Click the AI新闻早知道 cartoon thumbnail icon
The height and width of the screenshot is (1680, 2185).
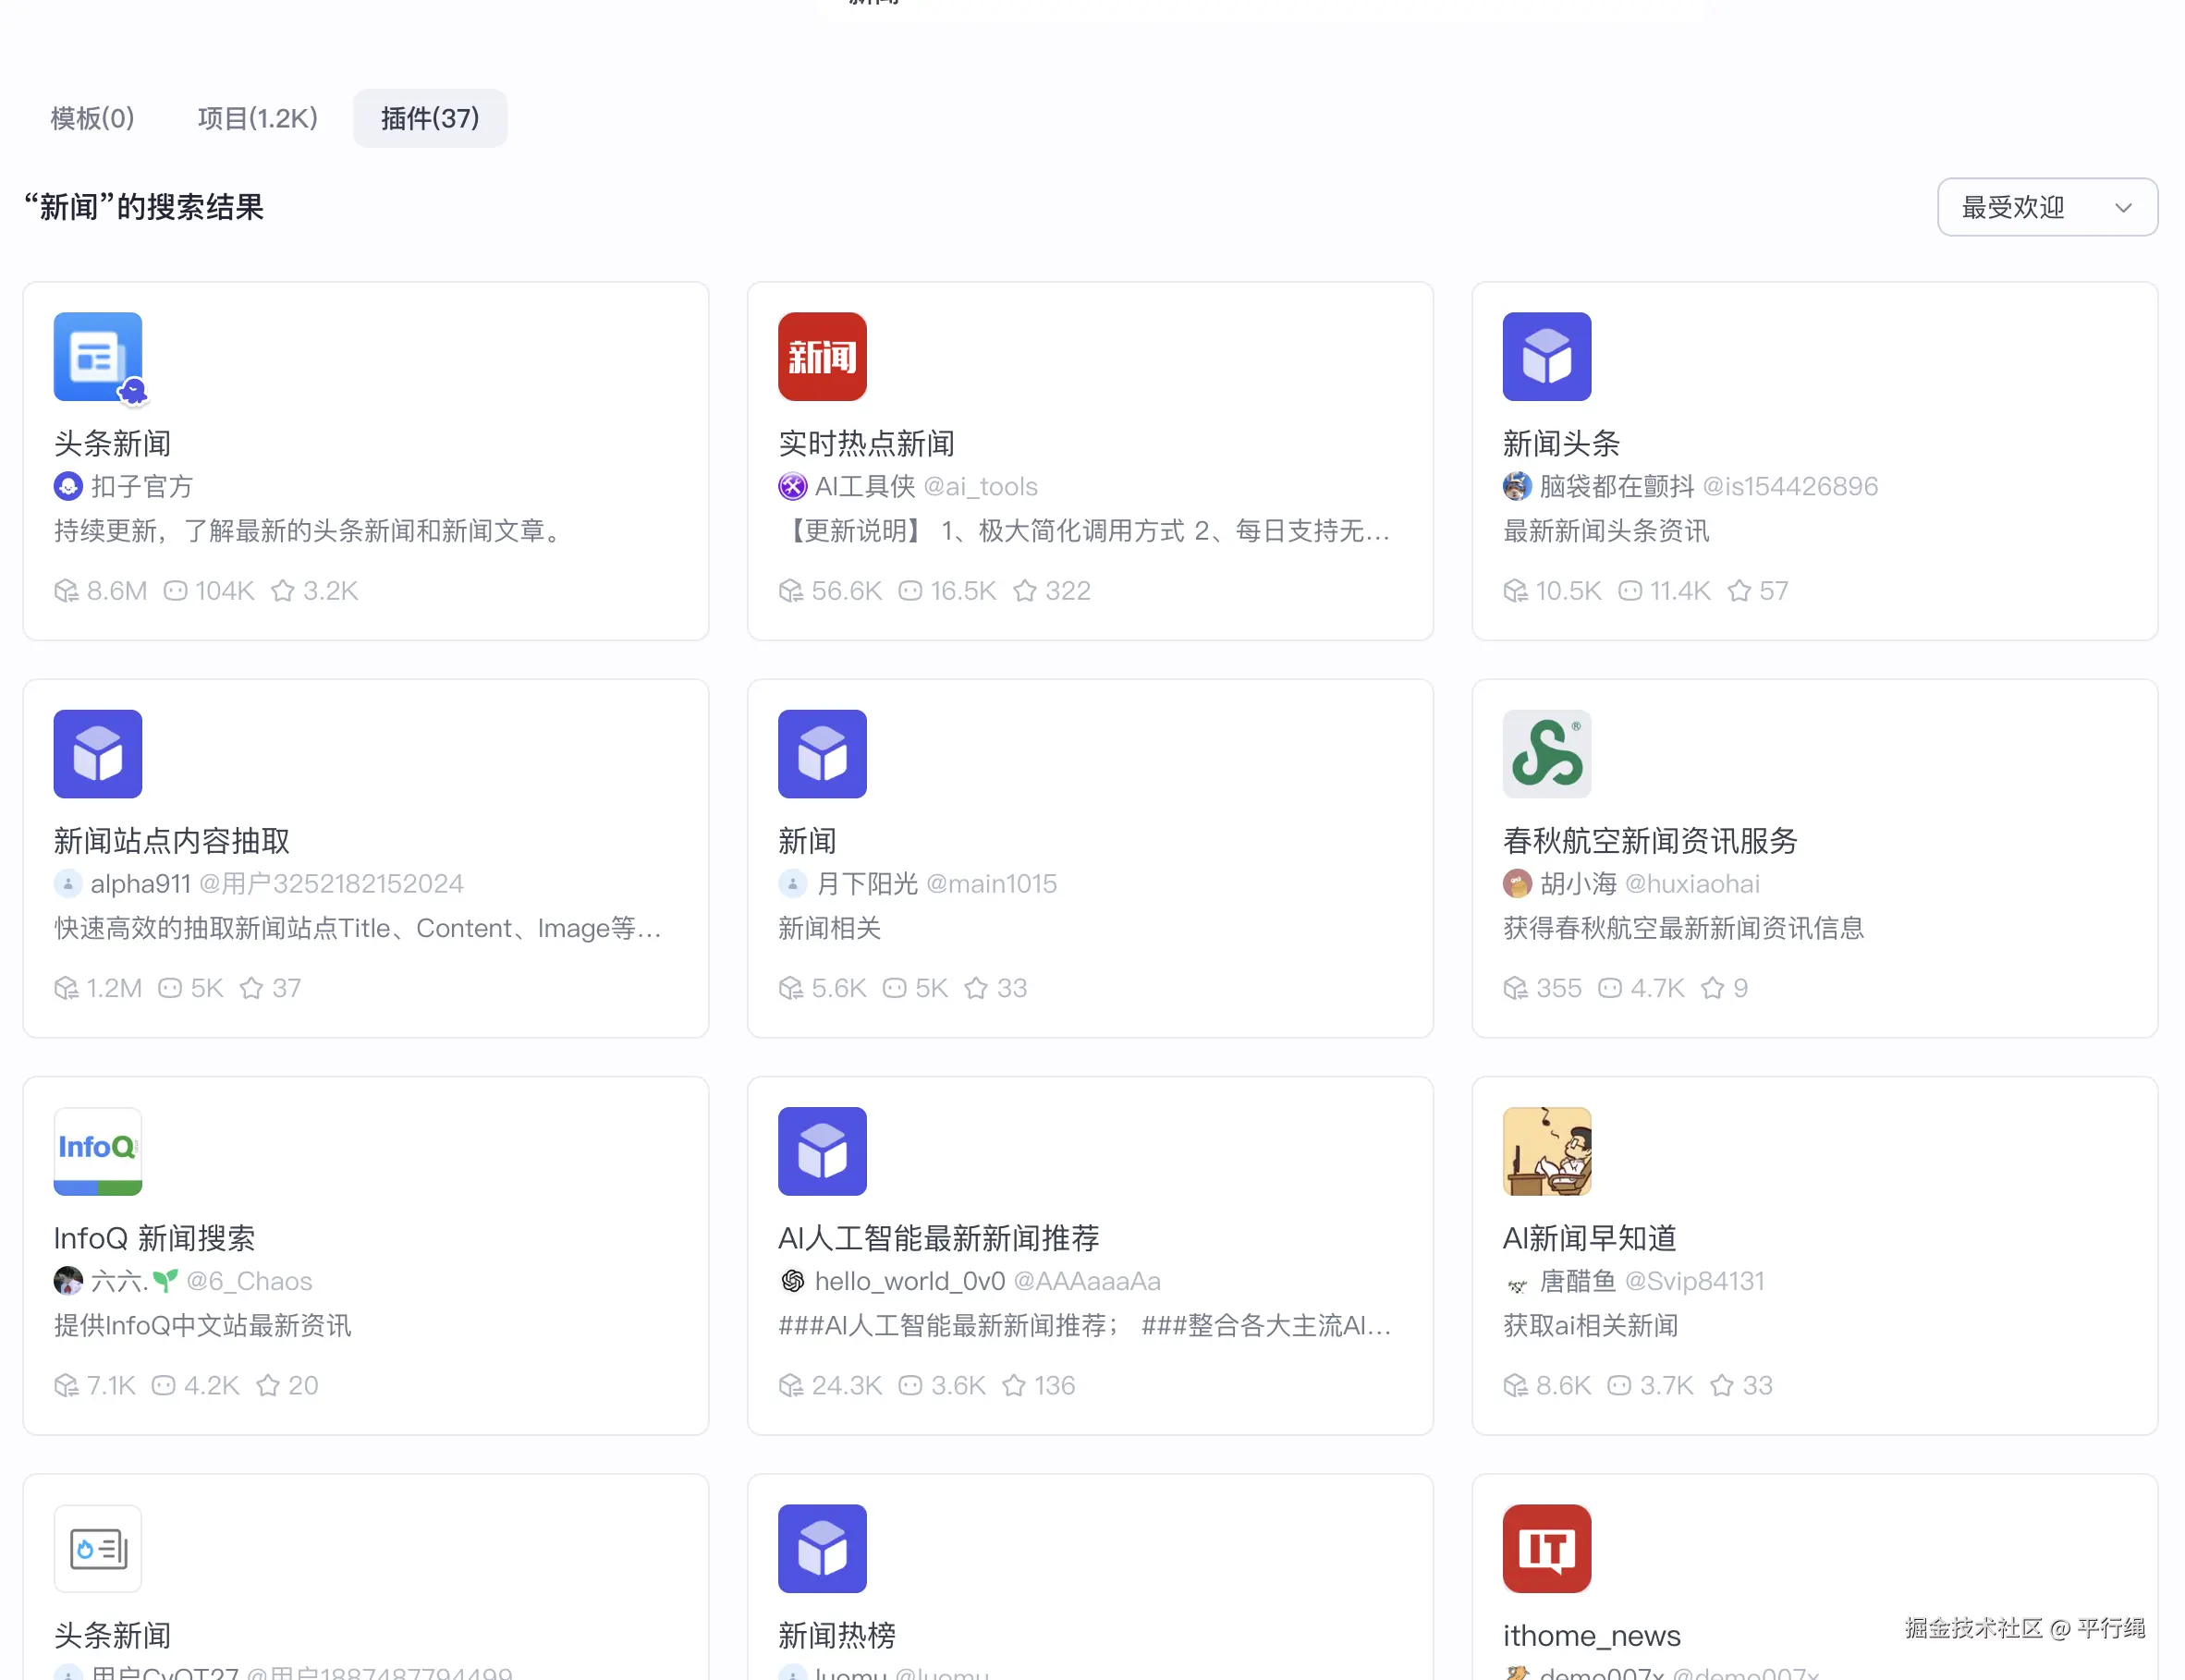1545,1150
